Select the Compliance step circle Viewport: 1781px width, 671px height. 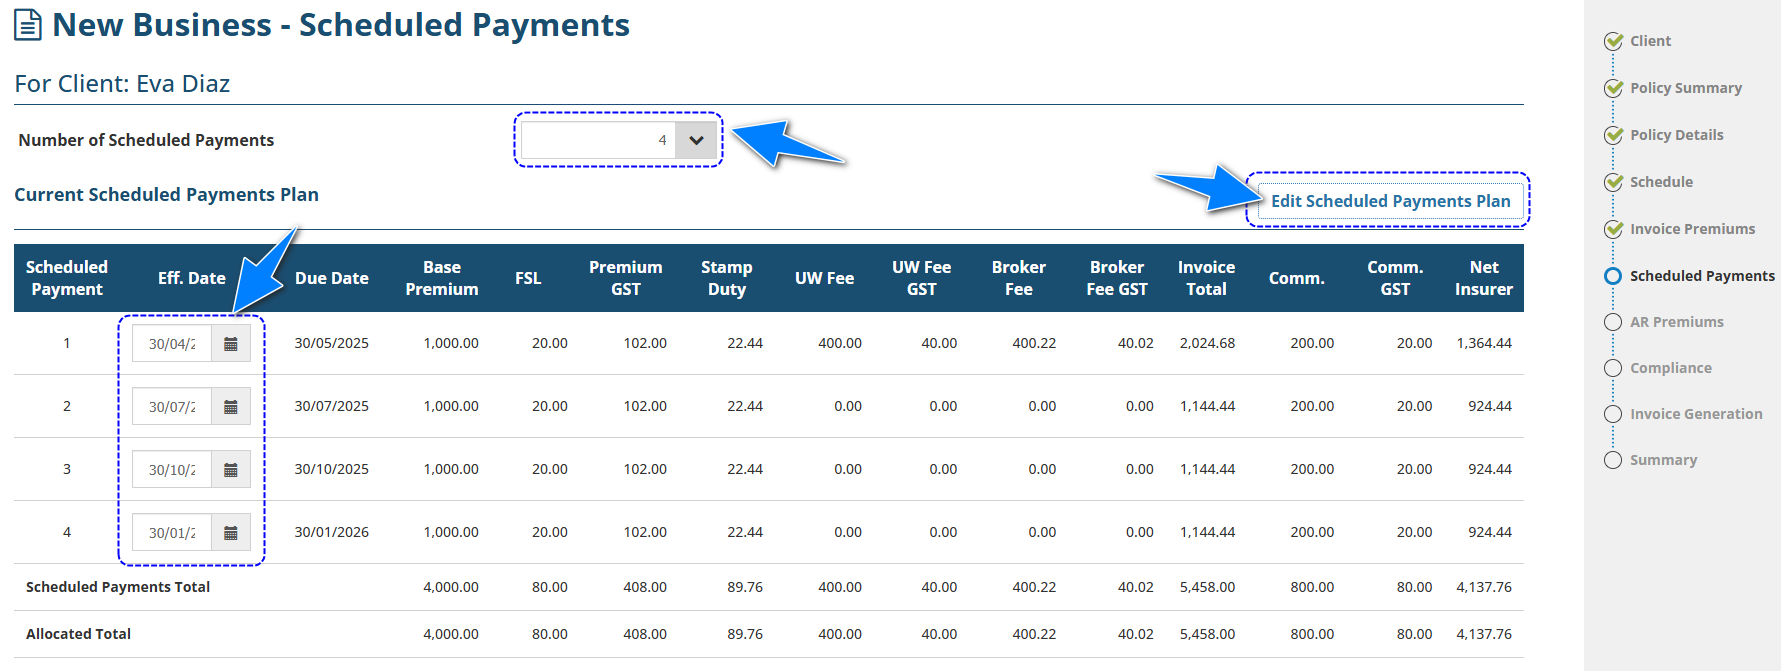tap(1613, 368)
